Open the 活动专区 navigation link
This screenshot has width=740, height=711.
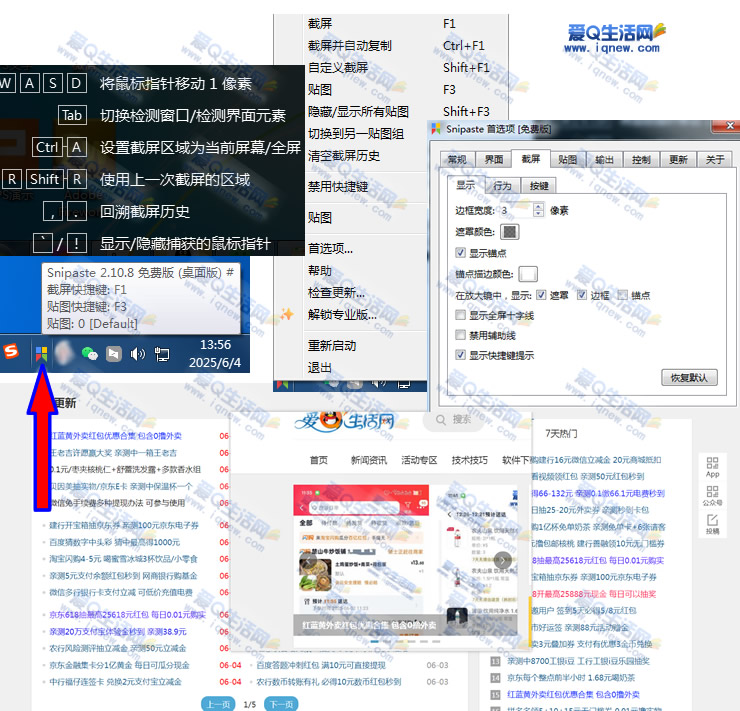[x=419, y=460]
